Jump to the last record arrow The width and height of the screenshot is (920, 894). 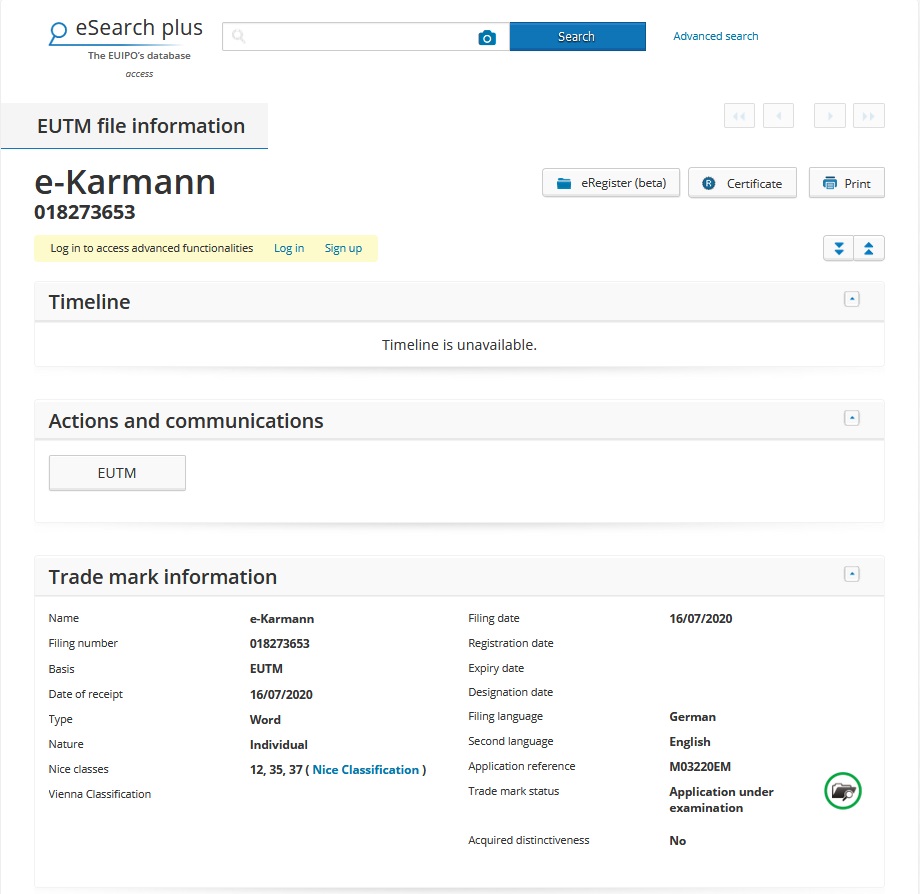tap(869, 116)
